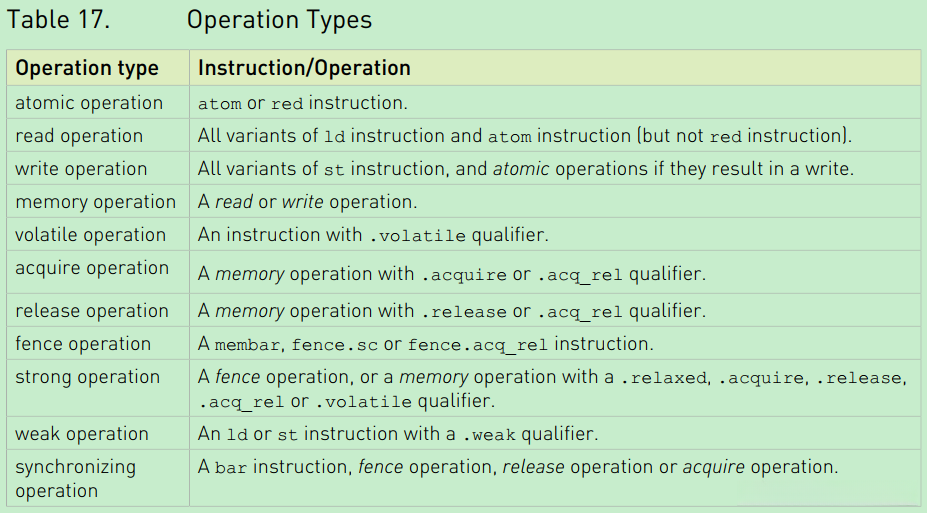Select the 'write operation' row label
The image size is (927, 513).
81,169
